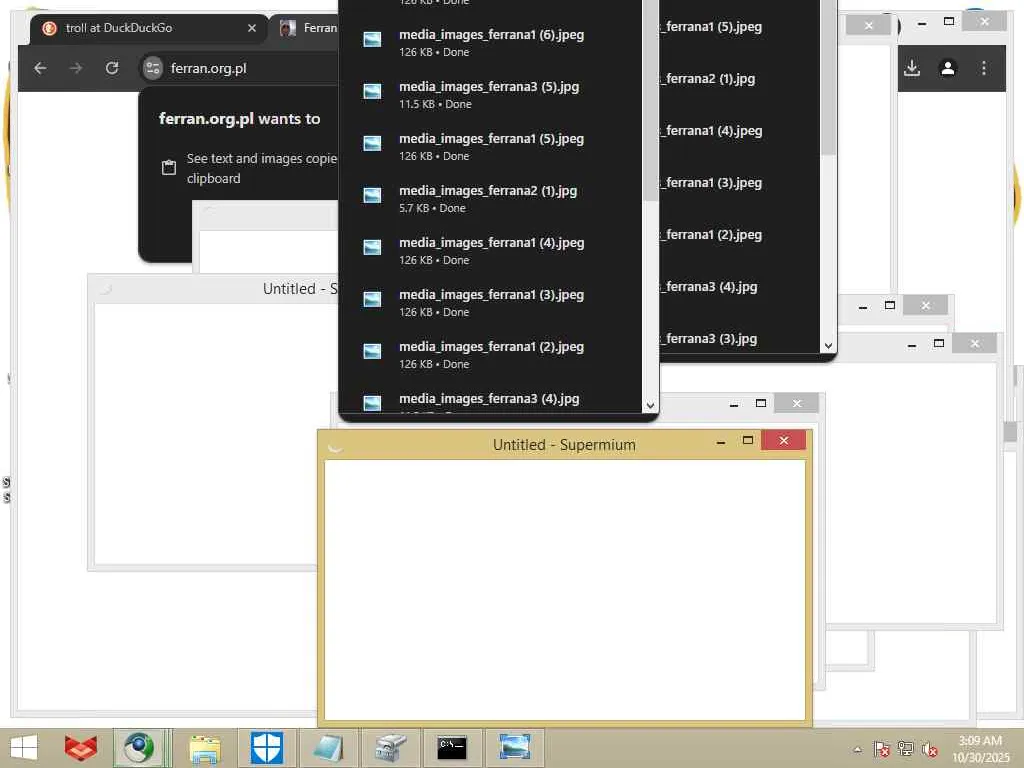Open the Downloads toolbar icon
Viewport: 1024px width, 768px height.
[912, 68]
